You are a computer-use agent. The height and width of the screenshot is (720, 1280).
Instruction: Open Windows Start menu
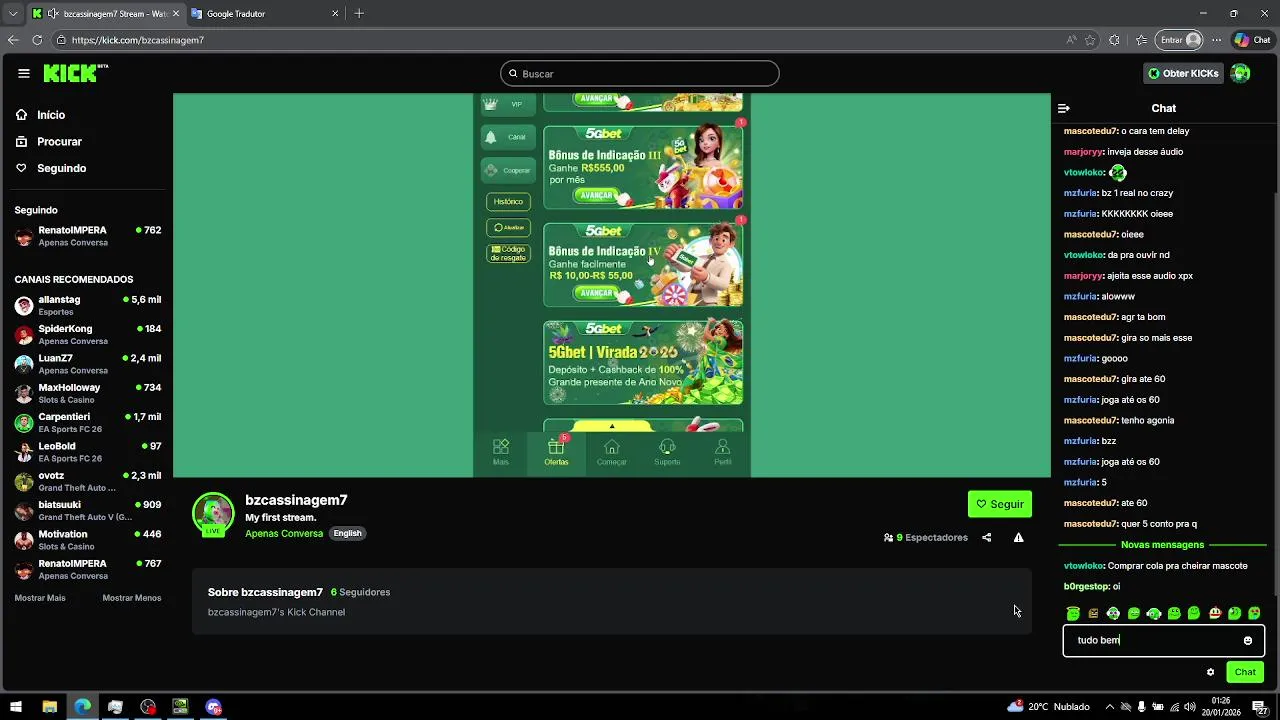tap(16, 707)
